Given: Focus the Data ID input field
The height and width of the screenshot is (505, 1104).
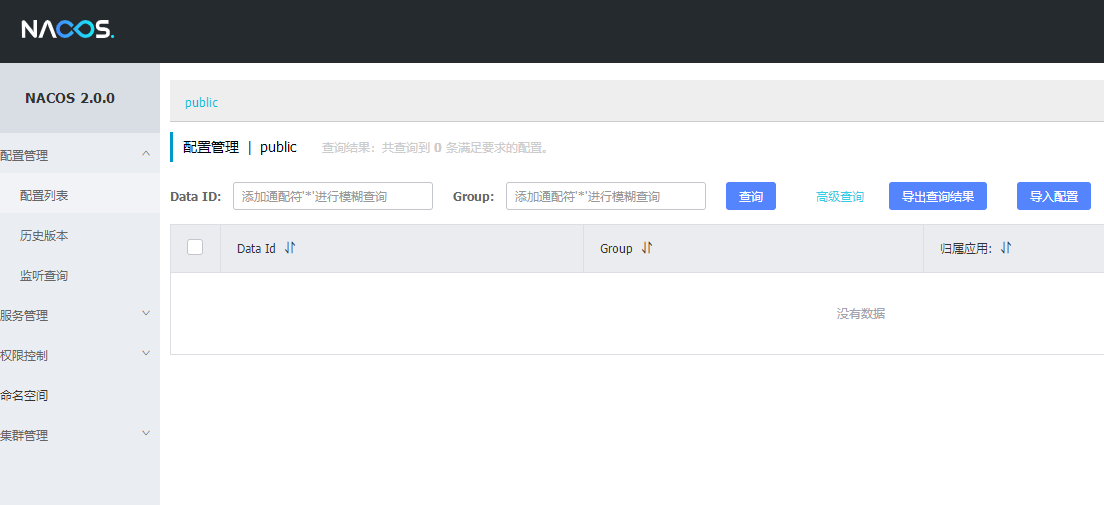Looking at the screenshot, I should (x=332, y=196).
